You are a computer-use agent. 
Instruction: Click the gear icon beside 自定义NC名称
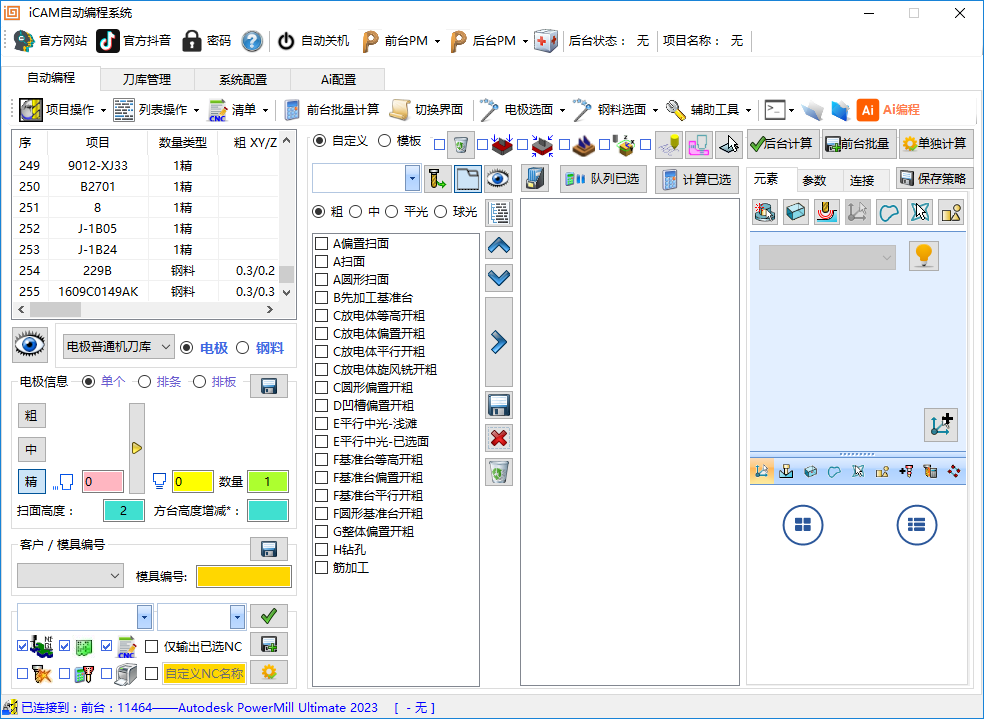pos(269,673)
